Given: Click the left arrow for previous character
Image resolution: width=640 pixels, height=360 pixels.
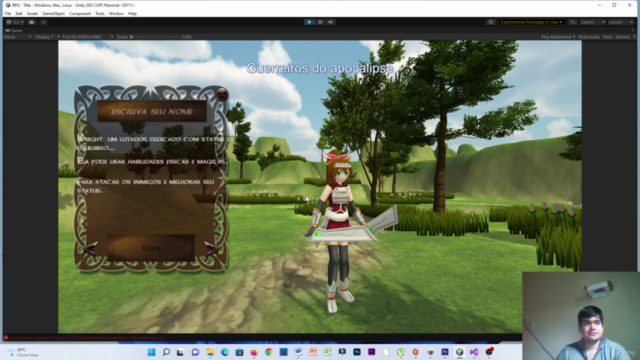Looking at the screenshot, I should [91, 248].
